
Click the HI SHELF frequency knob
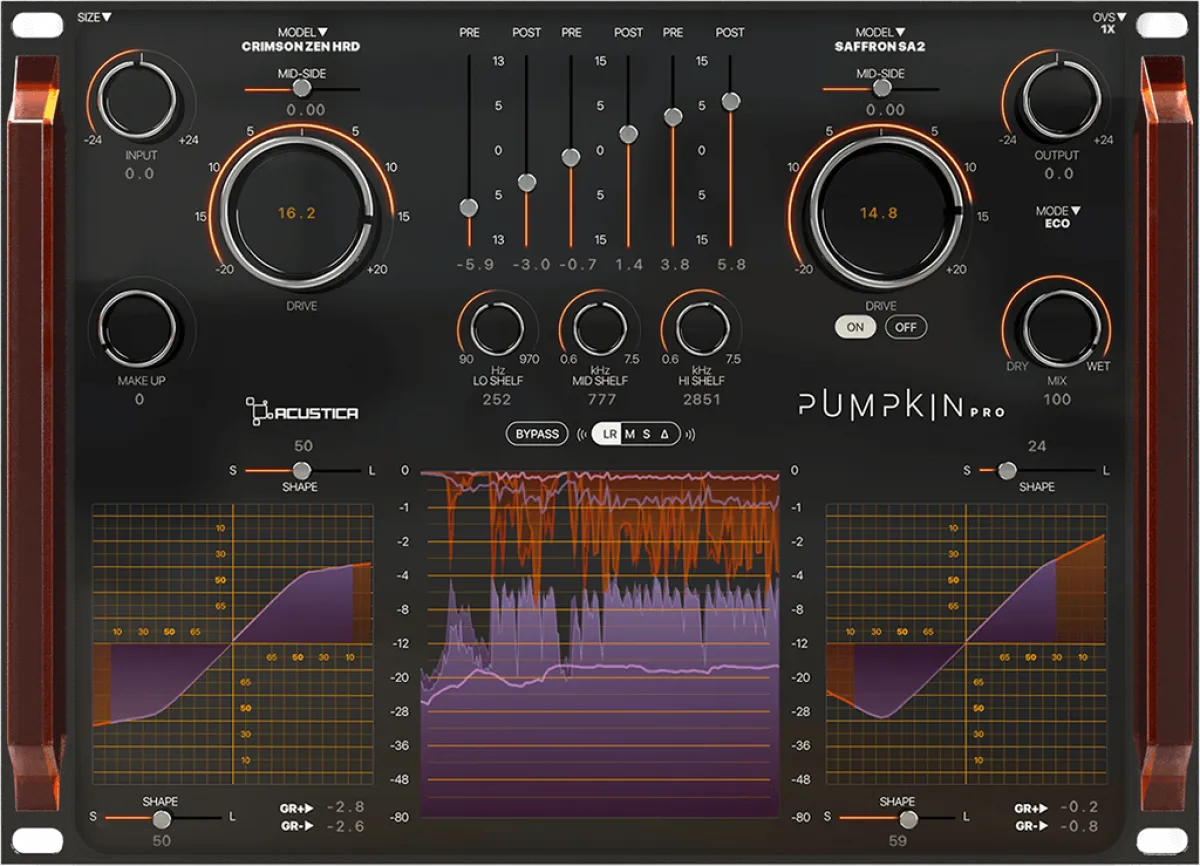point(701,329)
